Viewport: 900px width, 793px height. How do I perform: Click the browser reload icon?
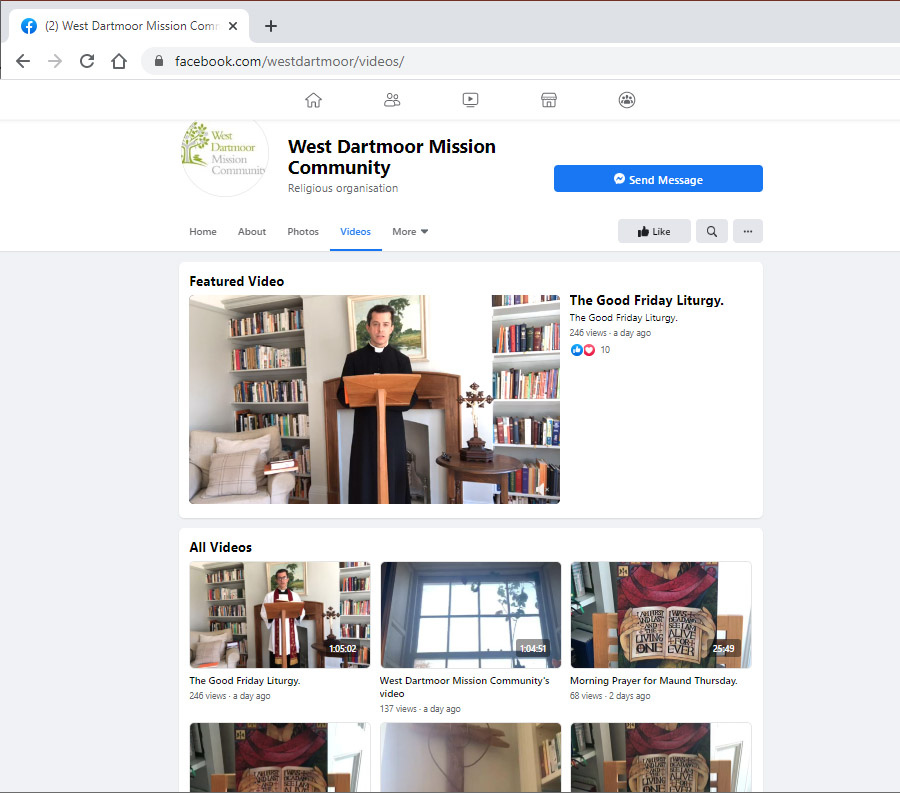click(x=87, y=61)
